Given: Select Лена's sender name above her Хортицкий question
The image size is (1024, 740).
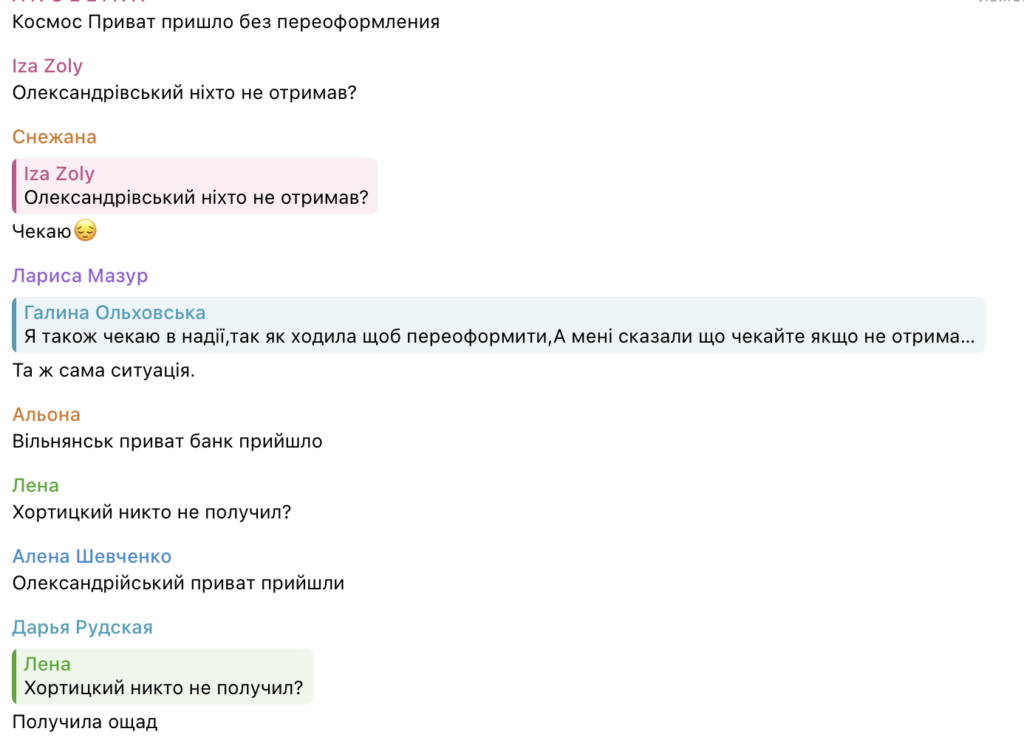Looking at the screenshot, I should click(x=35, y=486).
